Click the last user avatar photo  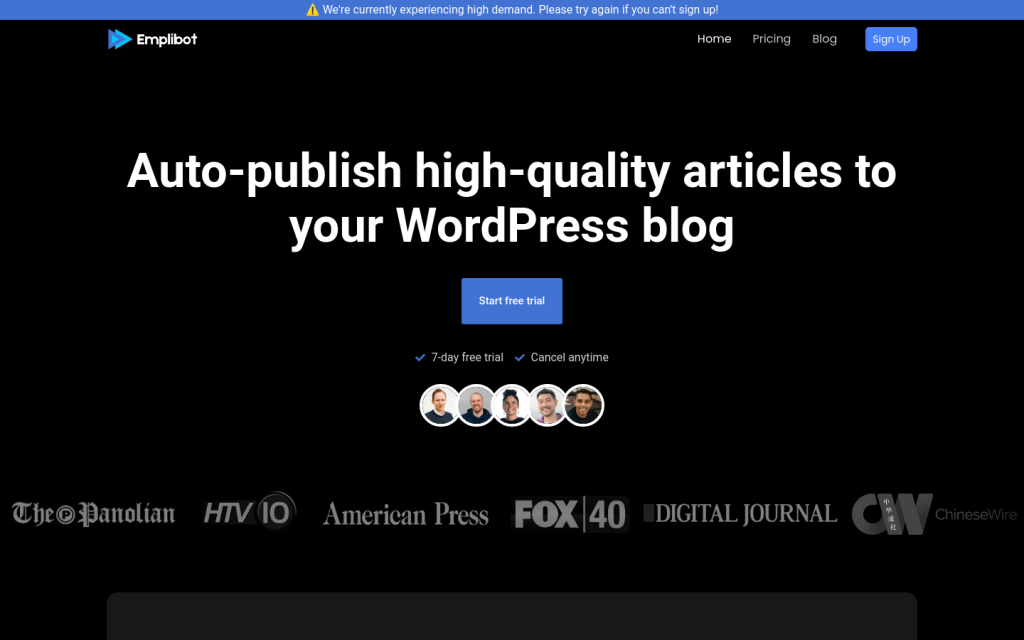[584, 405]
